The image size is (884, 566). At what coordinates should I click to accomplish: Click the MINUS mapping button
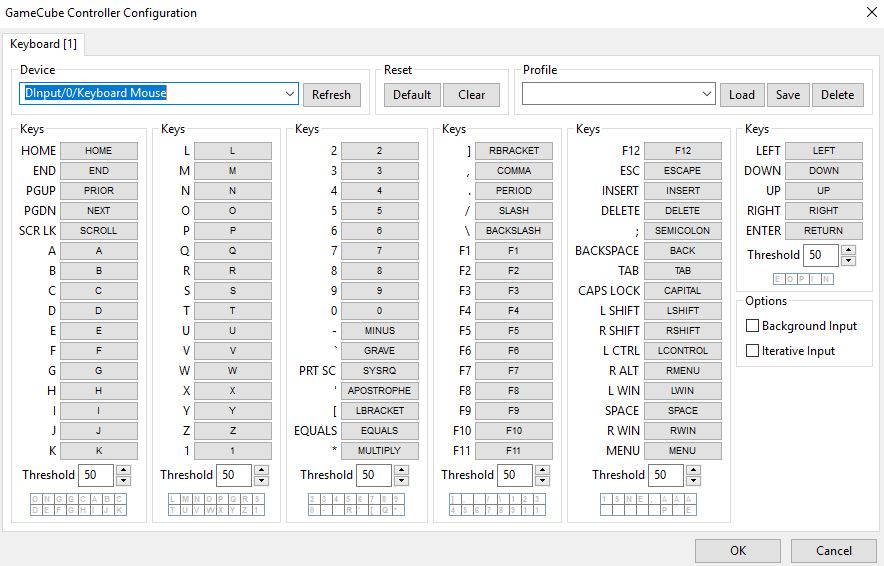(379, 330)
